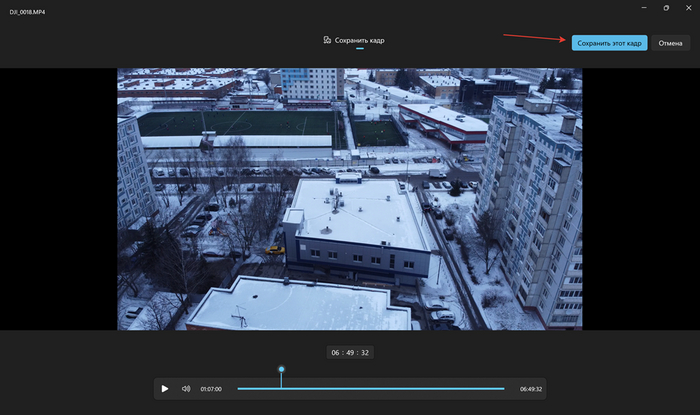Click the Отмена button
The width and height of the screenshot is (700, 415).
pyautogui.click(x=670, y=43)
